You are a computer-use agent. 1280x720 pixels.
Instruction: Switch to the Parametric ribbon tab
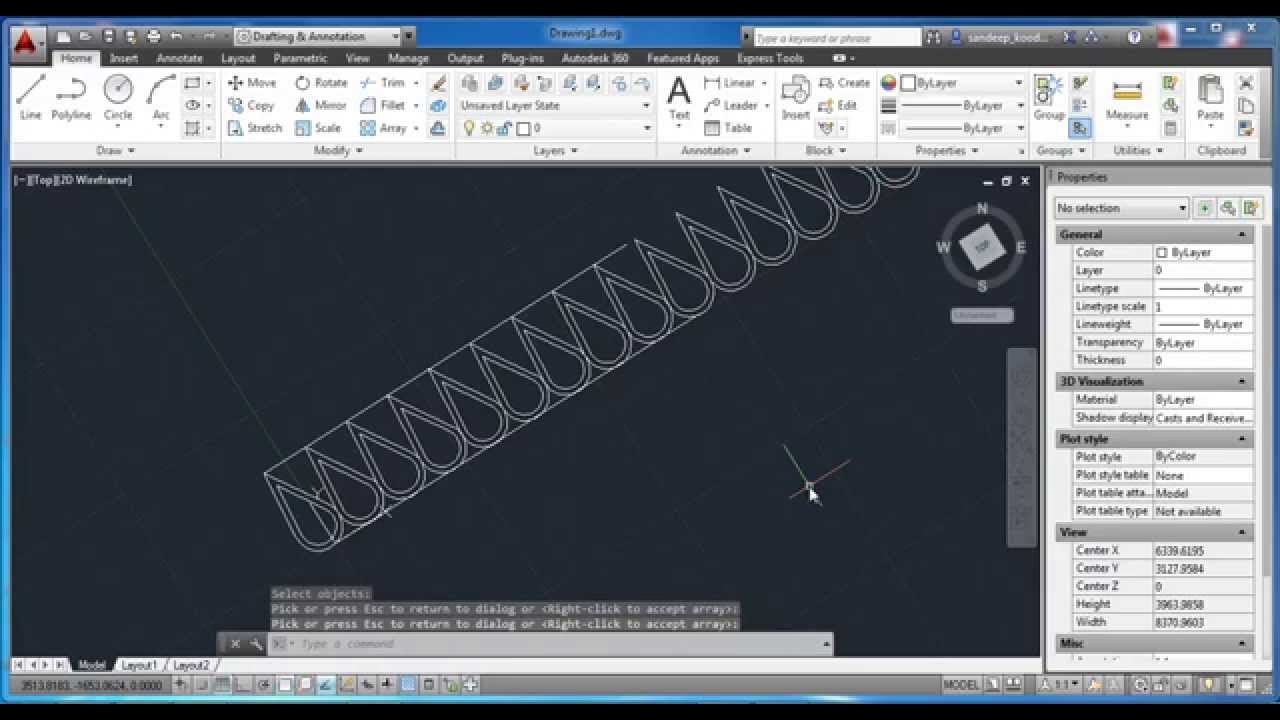(300, 58)
